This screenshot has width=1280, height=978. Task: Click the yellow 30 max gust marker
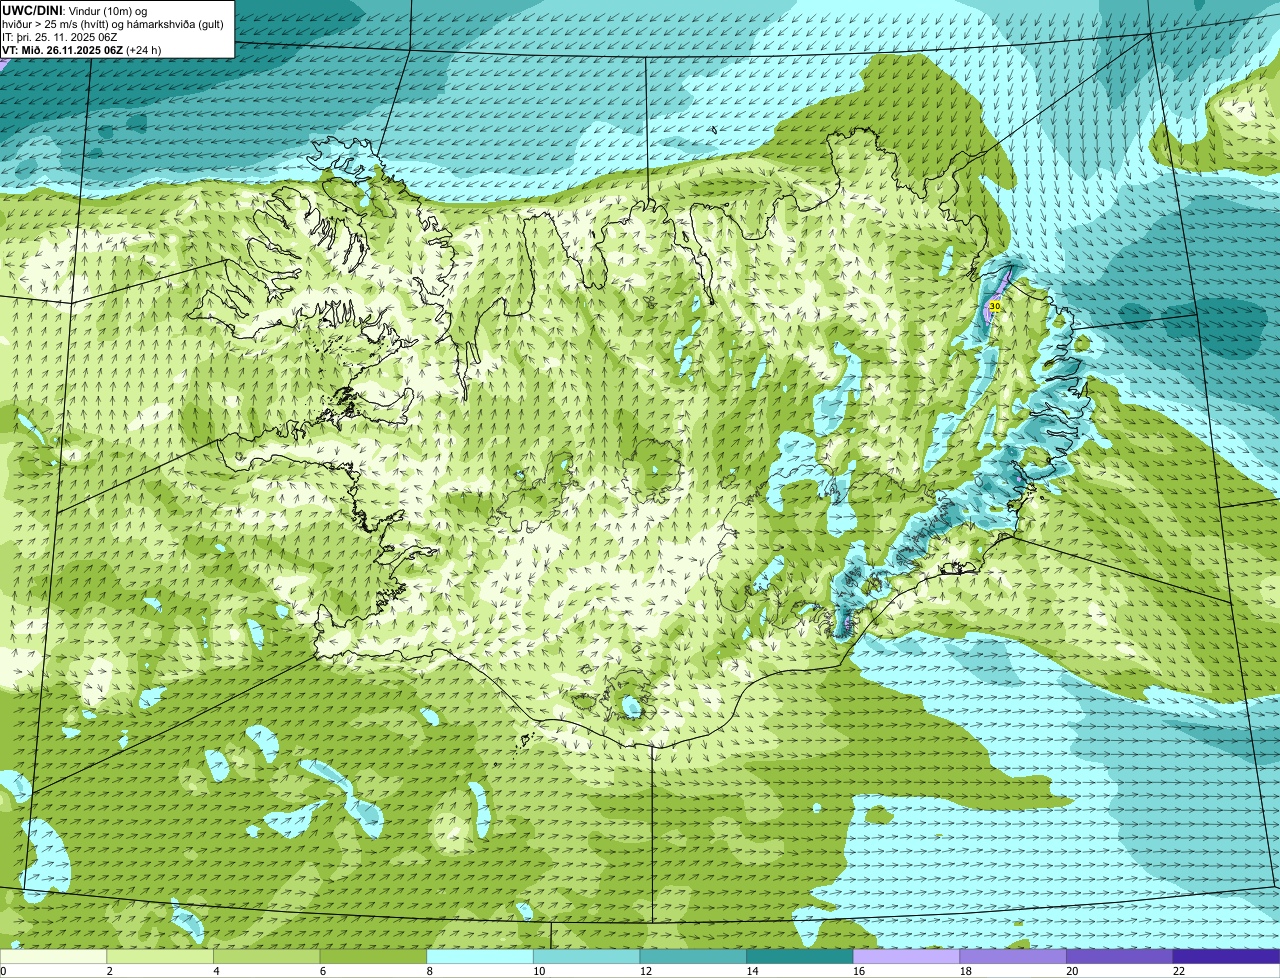(x=994, y=306)
